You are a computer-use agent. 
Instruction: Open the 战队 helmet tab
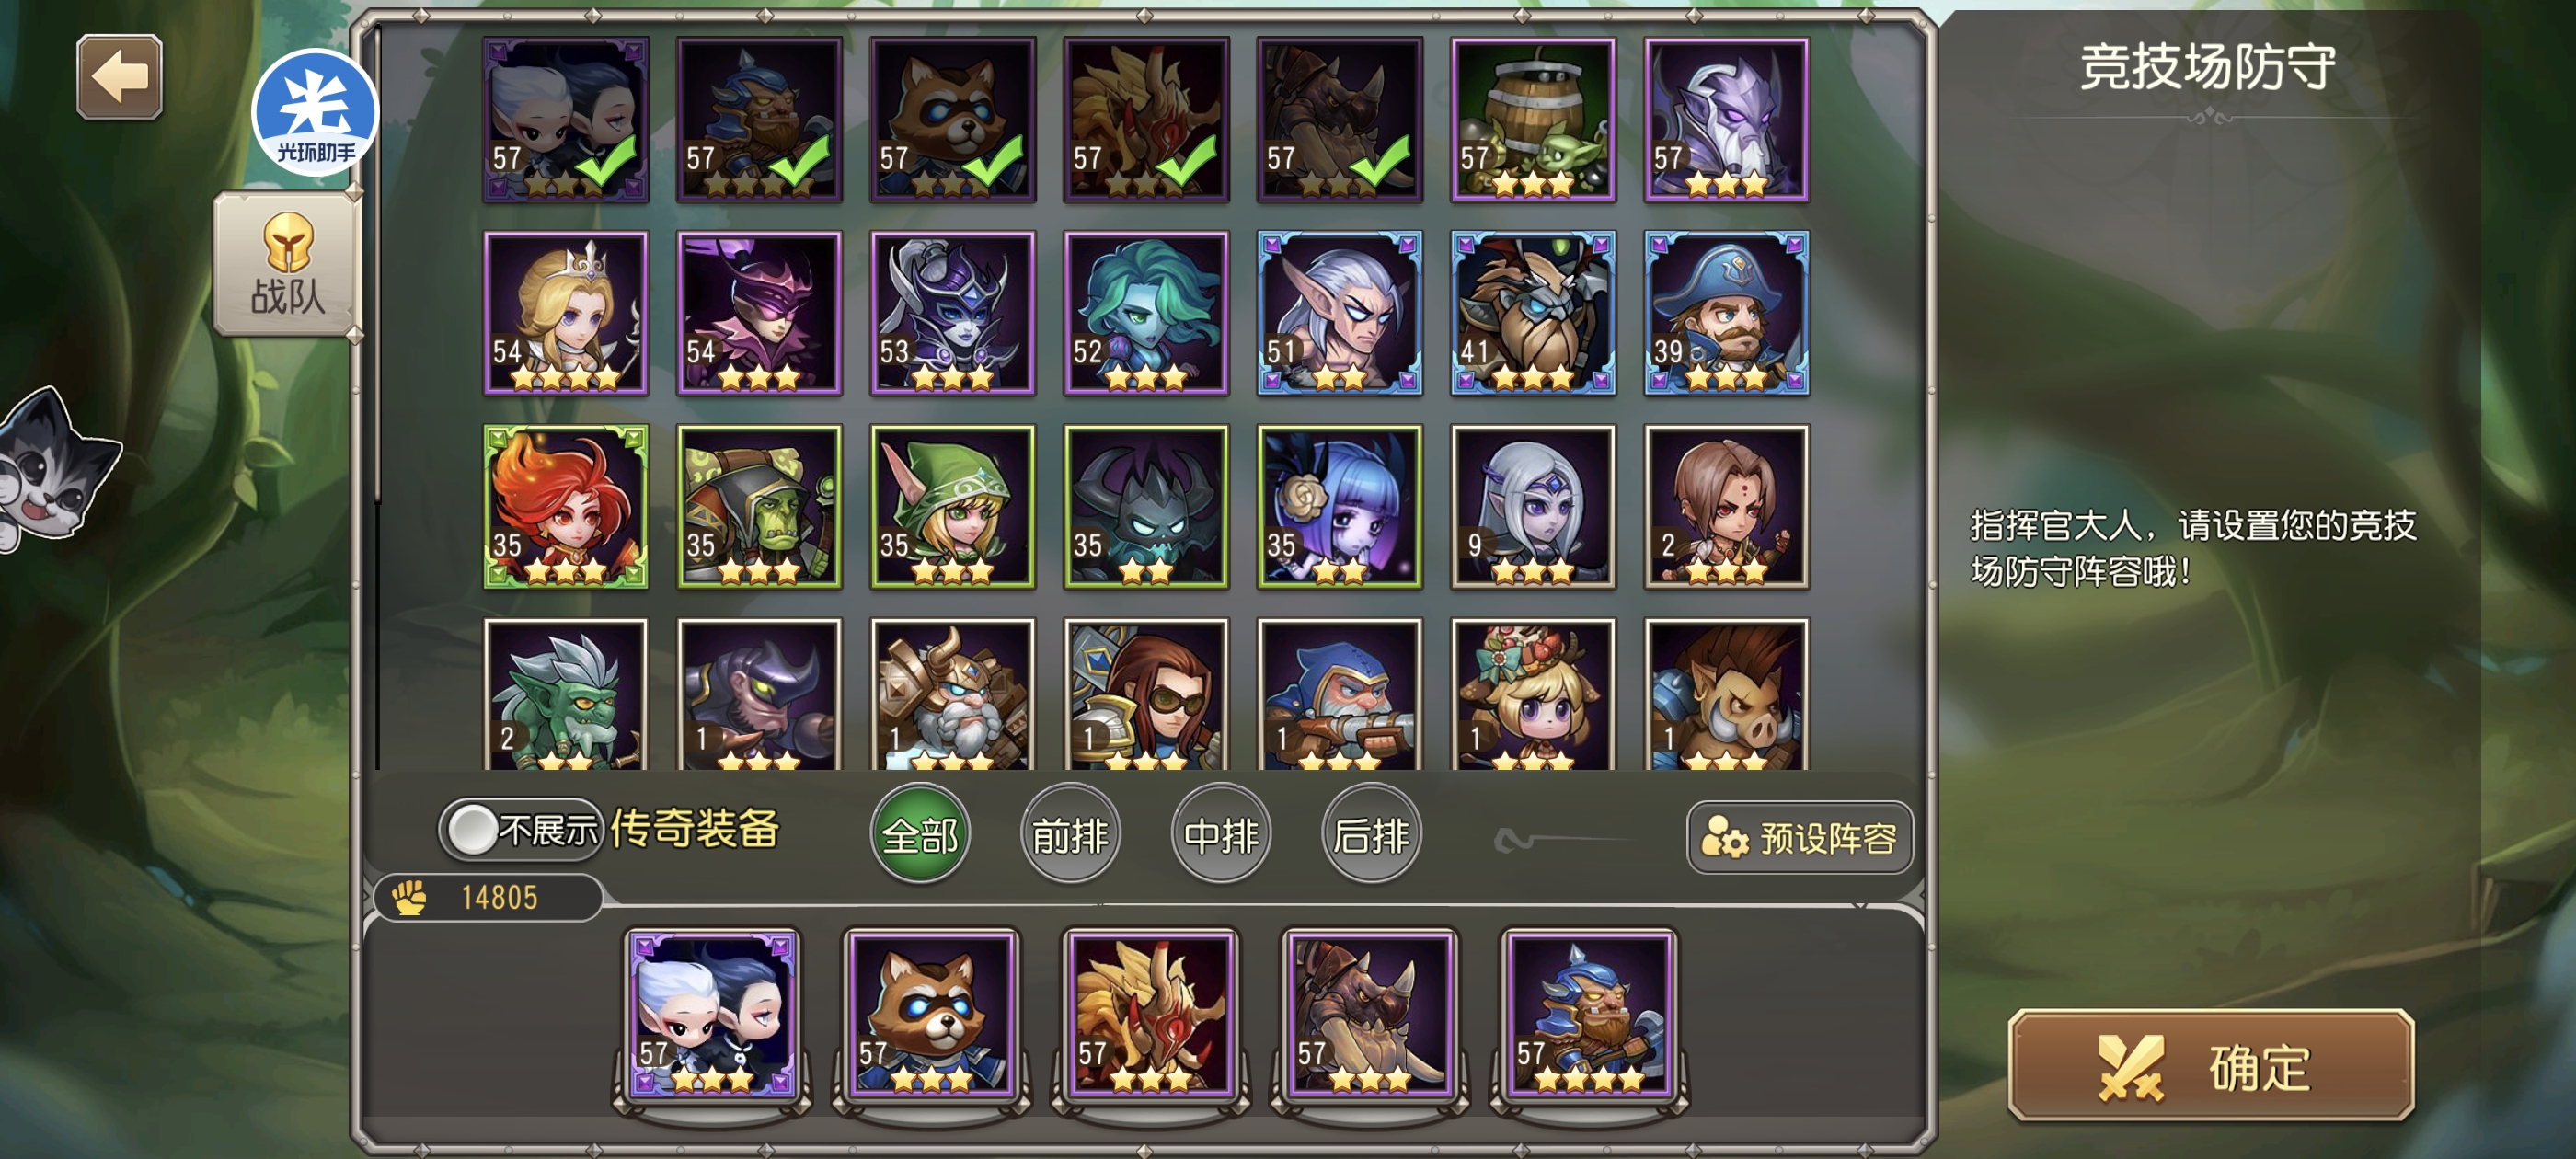(x=287, y=265)
